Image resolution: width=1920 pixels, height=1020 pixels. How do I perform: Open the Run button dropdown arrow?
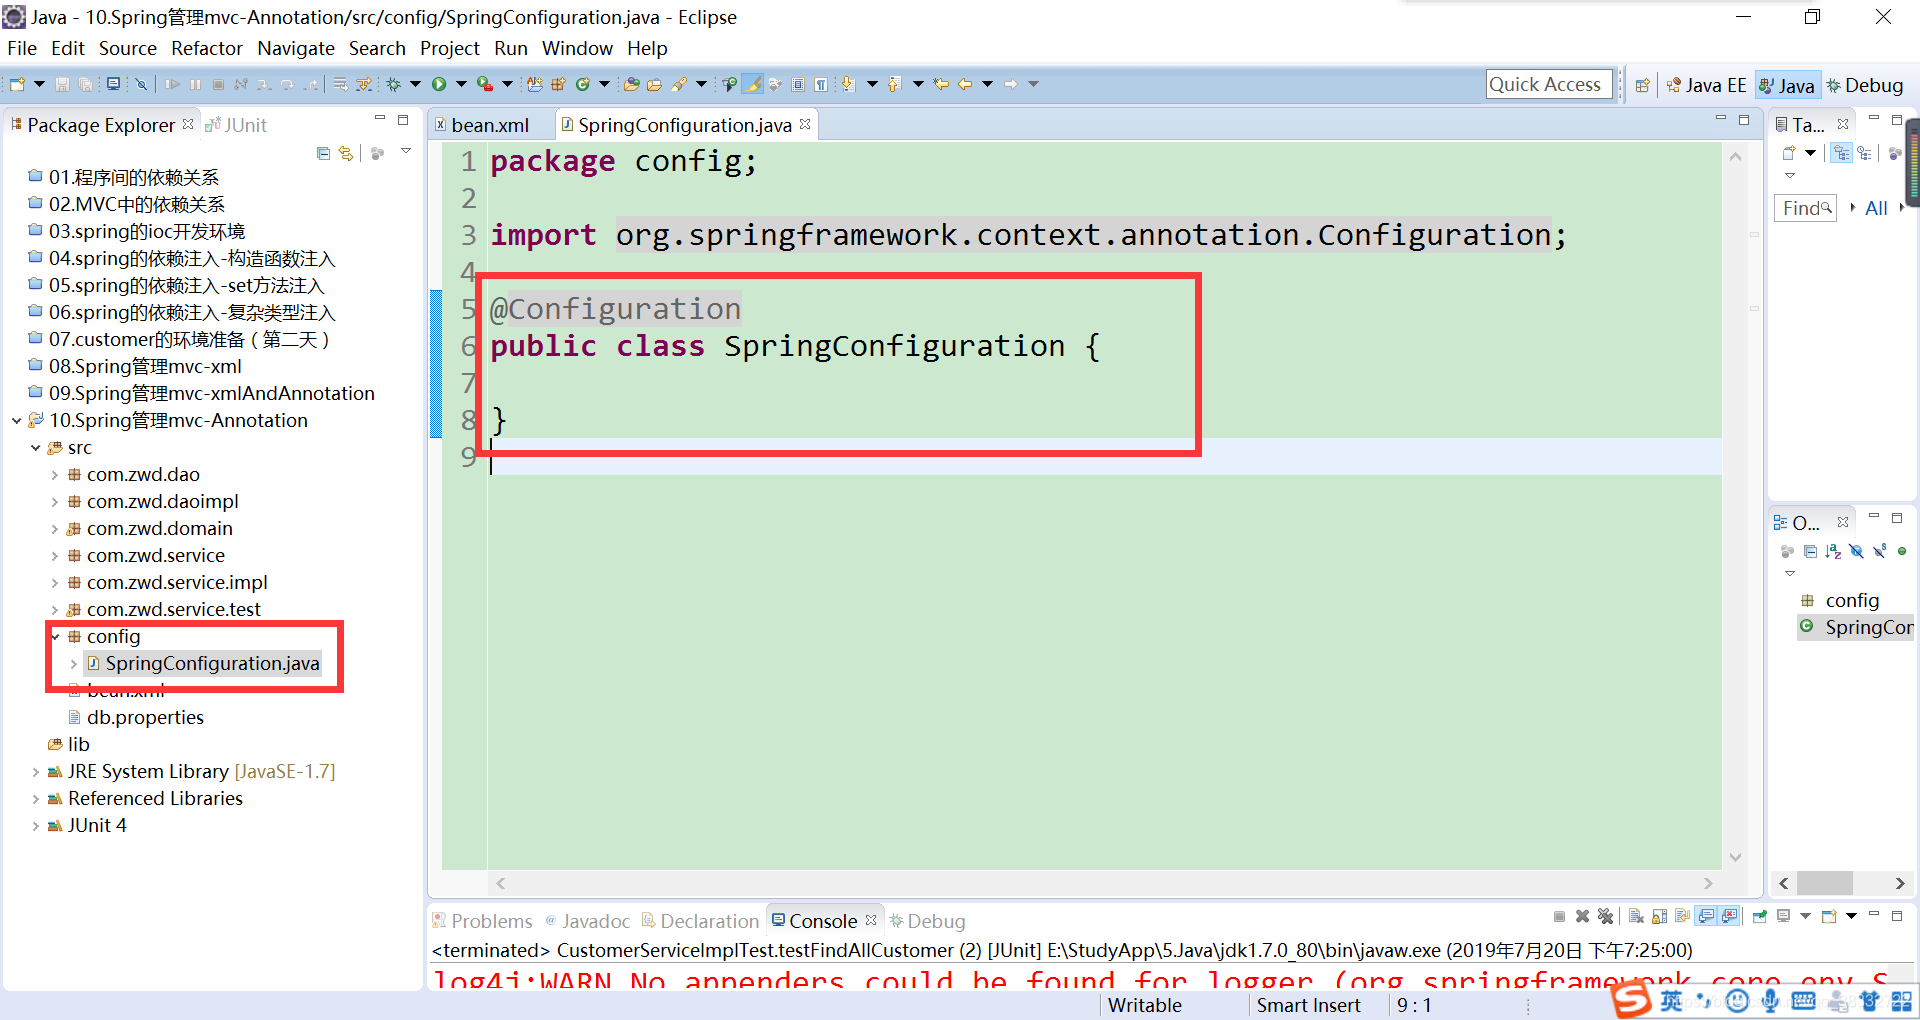461,84
